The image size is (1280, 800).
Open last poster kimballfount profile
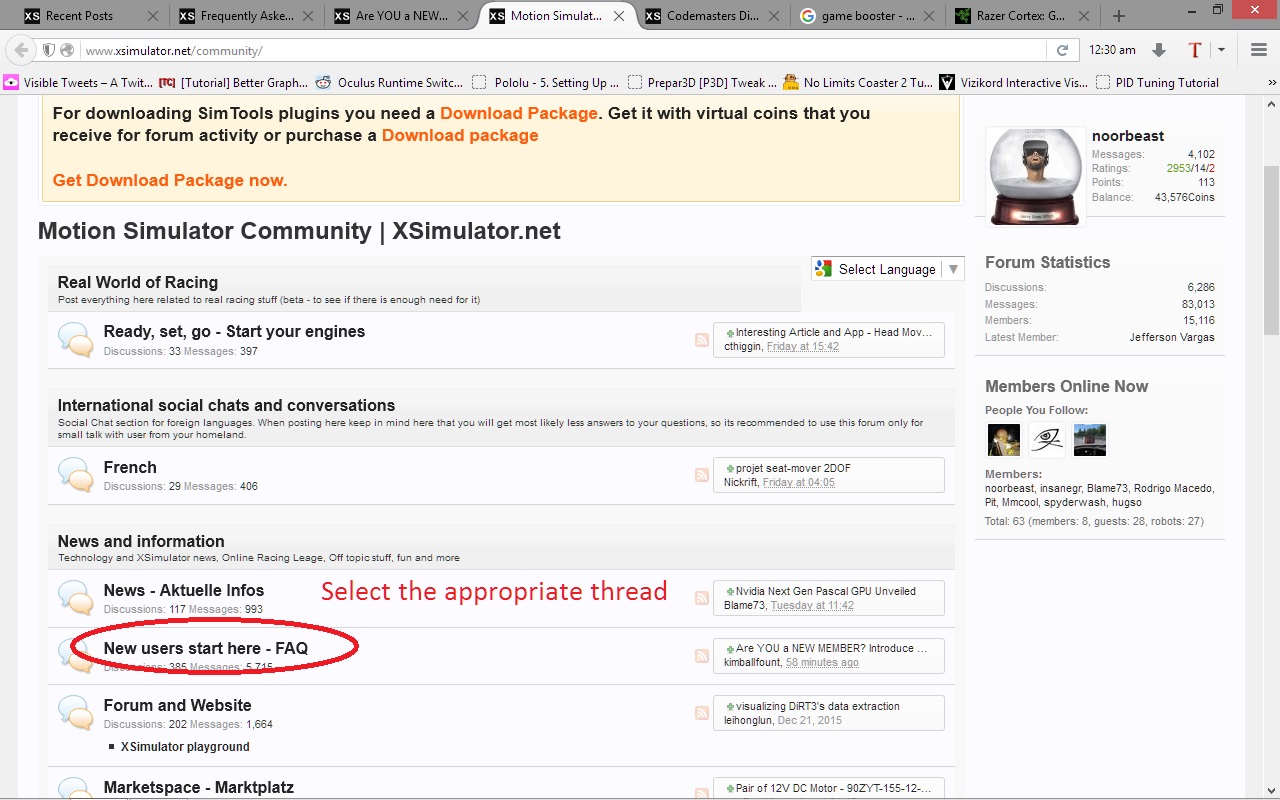coord(752,662)
